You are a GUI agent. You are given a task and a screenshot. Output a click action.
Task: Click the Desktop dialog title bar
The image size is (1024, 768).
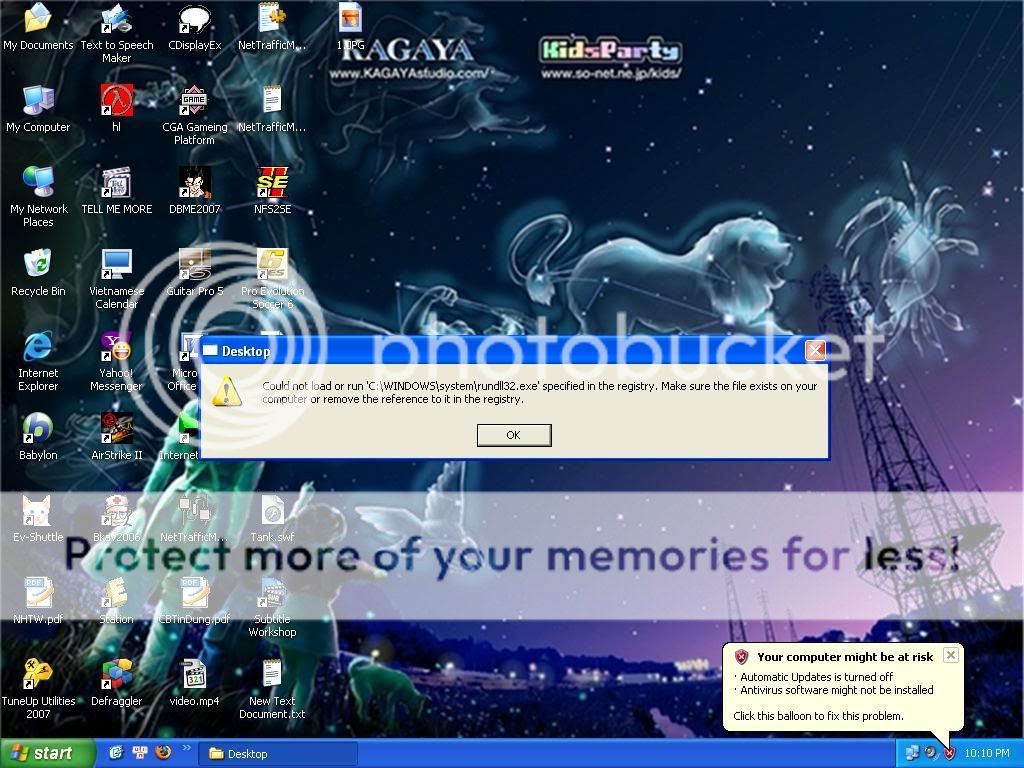514,351
